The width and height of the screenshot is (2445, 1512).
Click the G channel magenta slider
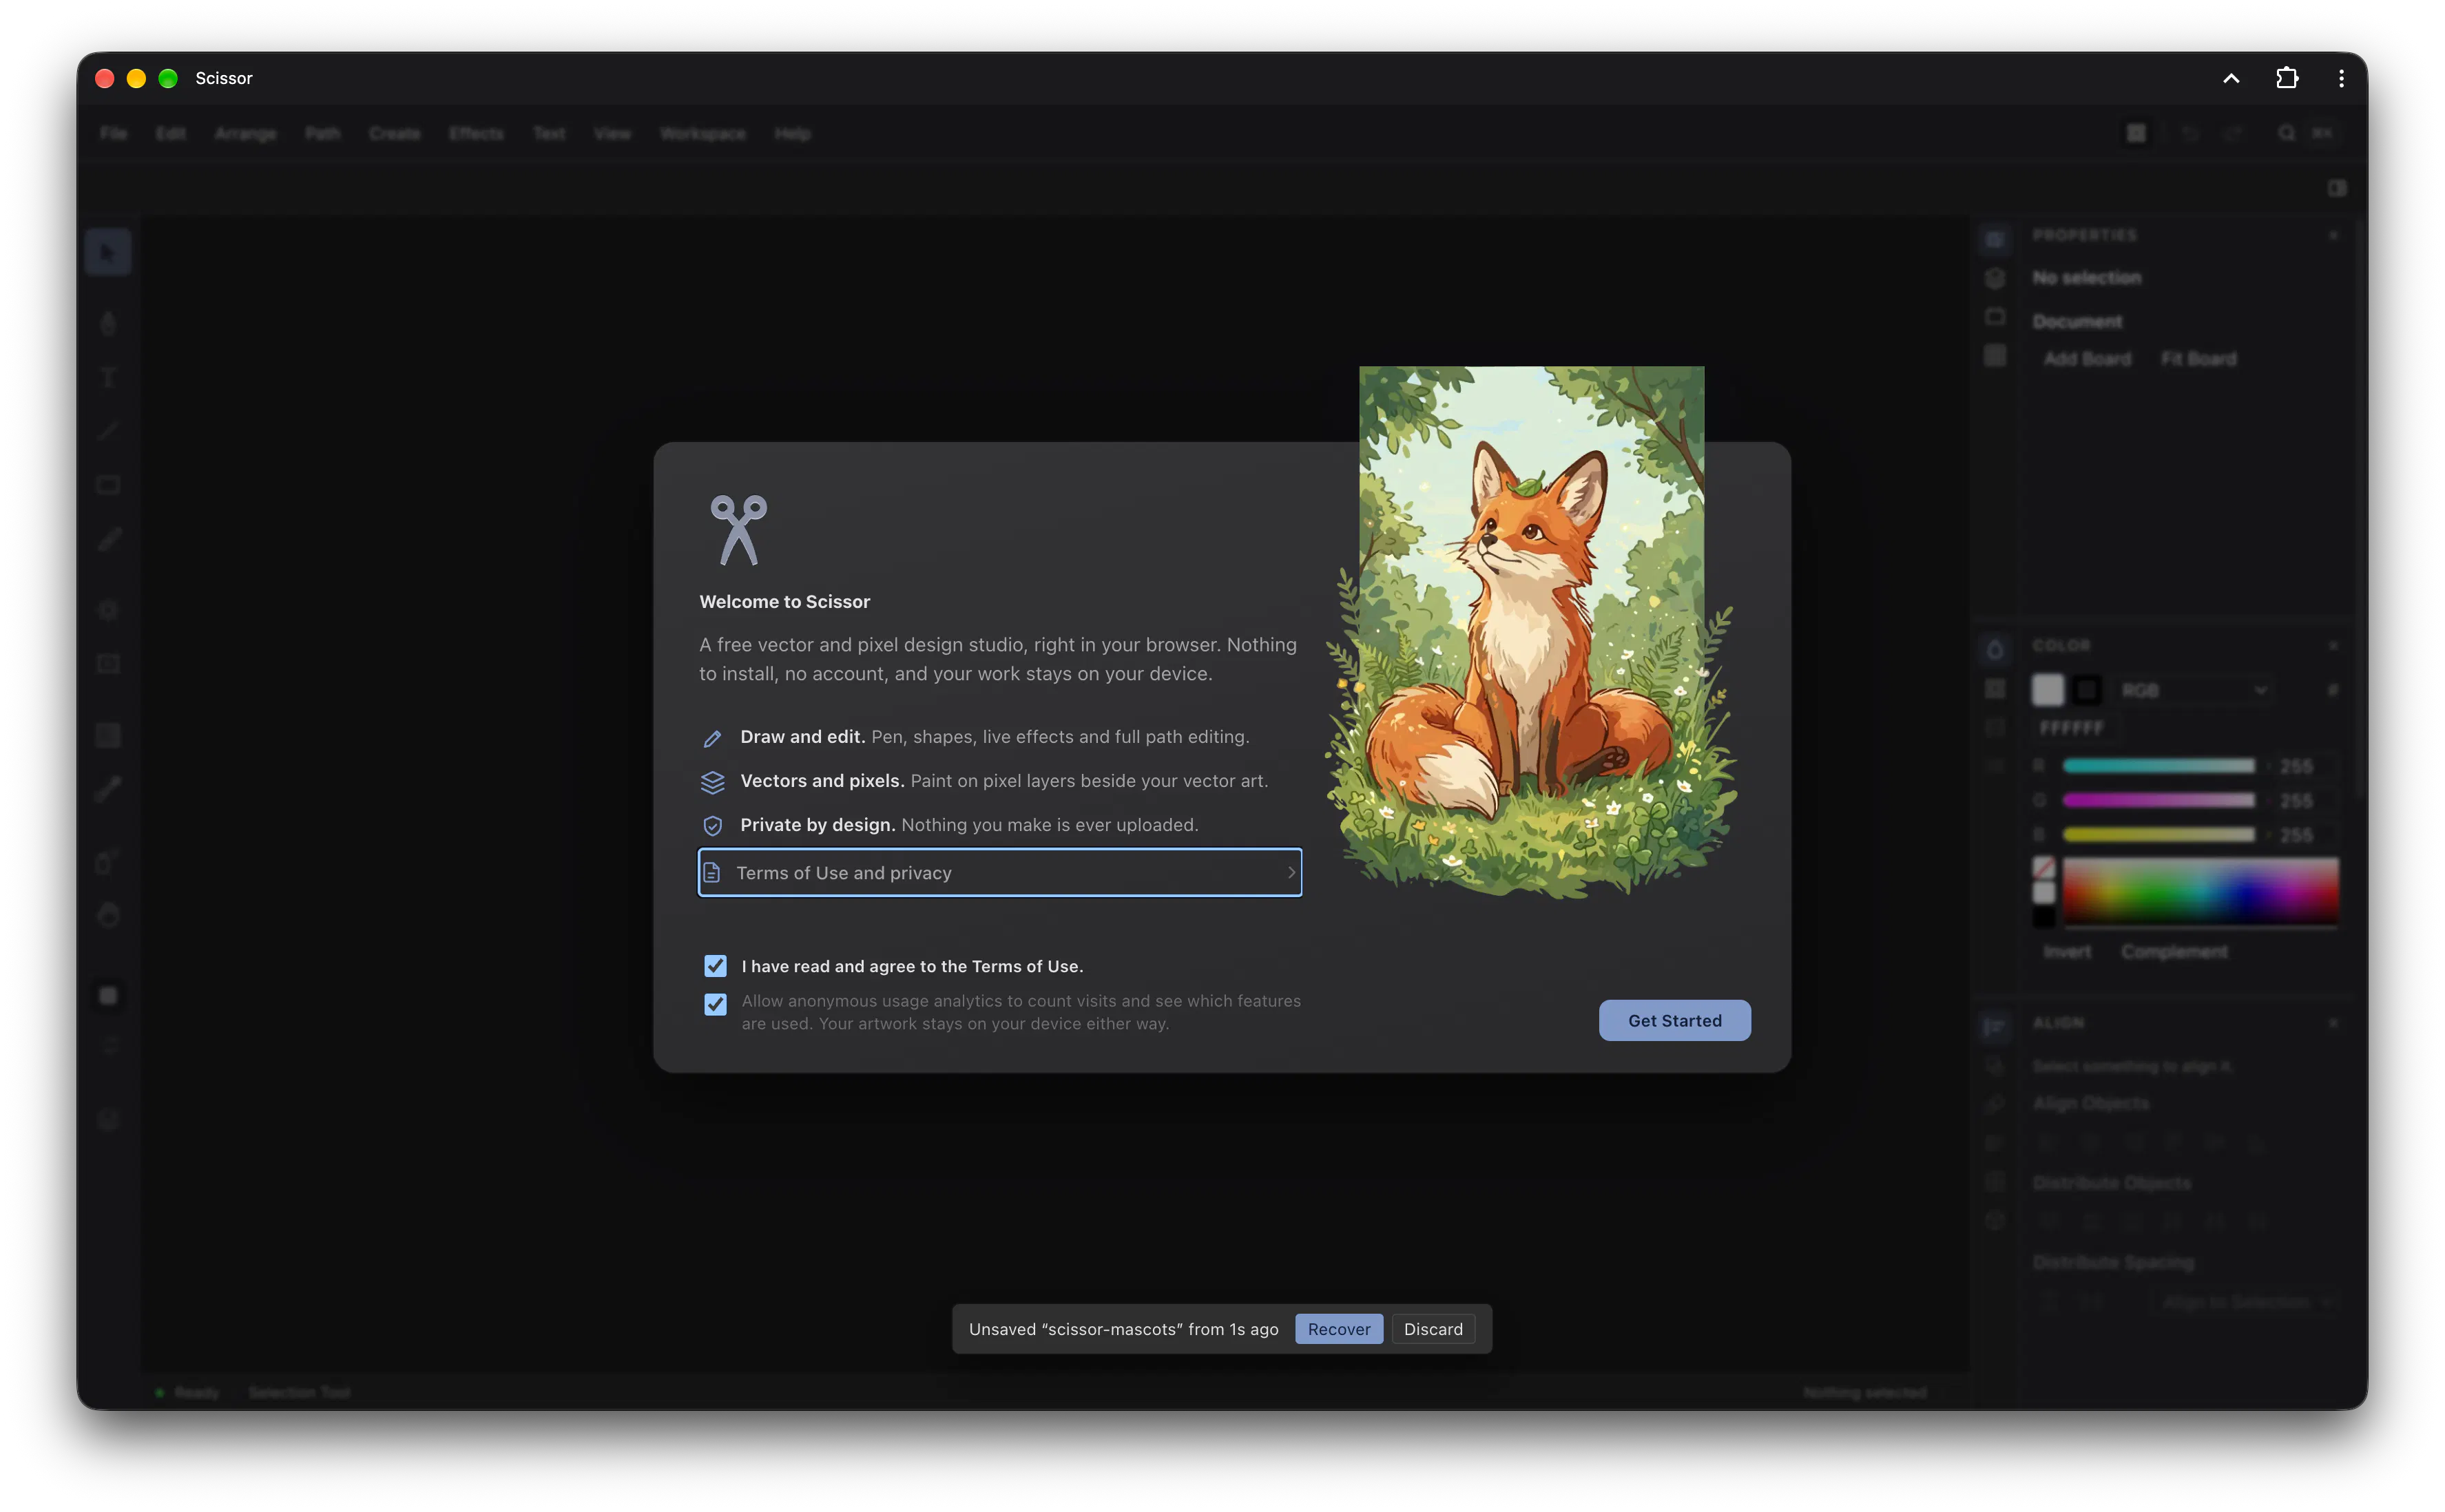(2158, 800)
